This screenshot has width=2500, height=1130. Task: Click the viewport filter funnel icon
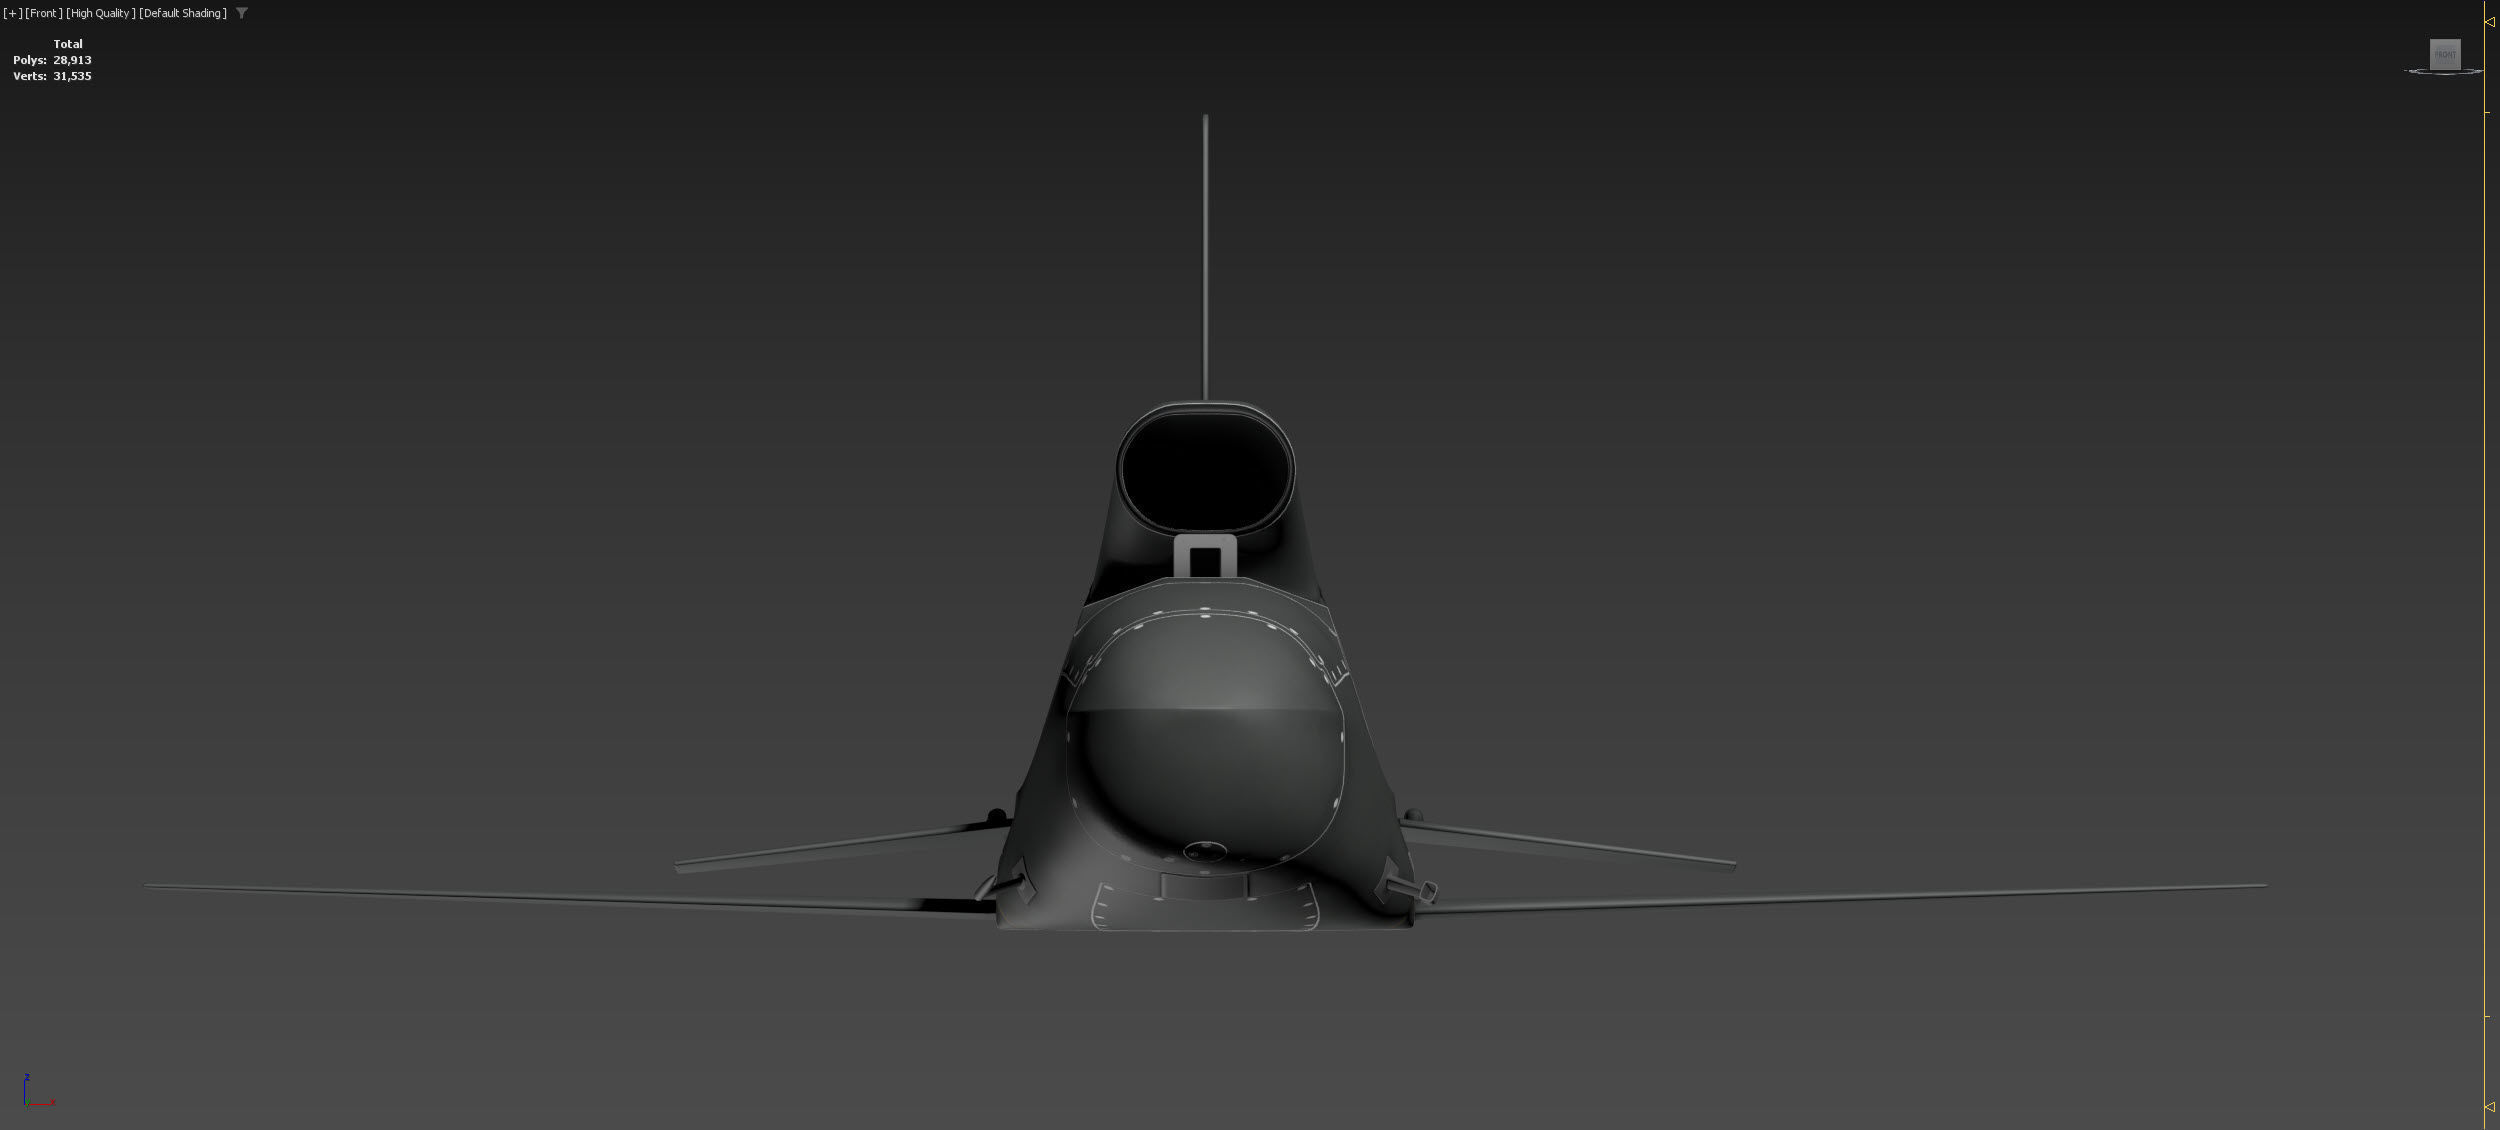[242, 13]
